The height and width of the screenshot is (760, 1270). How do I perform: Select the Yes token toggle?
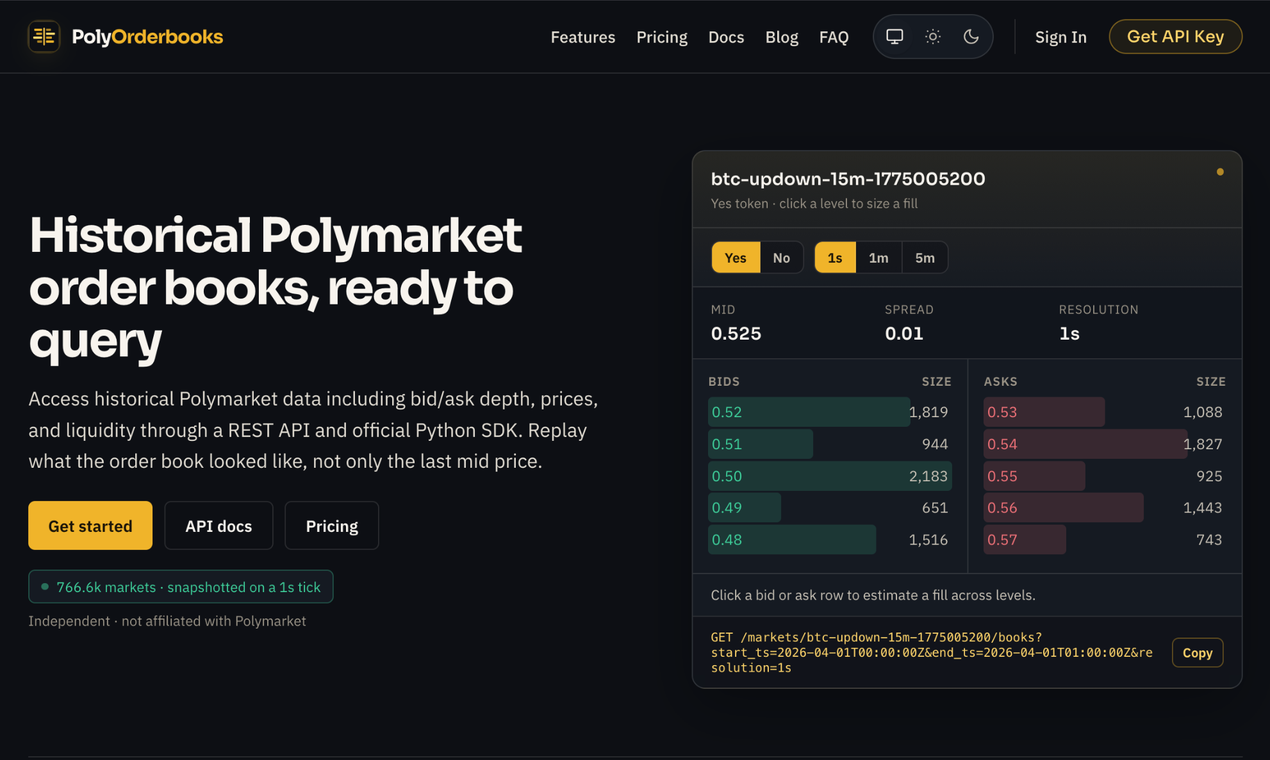736,258
